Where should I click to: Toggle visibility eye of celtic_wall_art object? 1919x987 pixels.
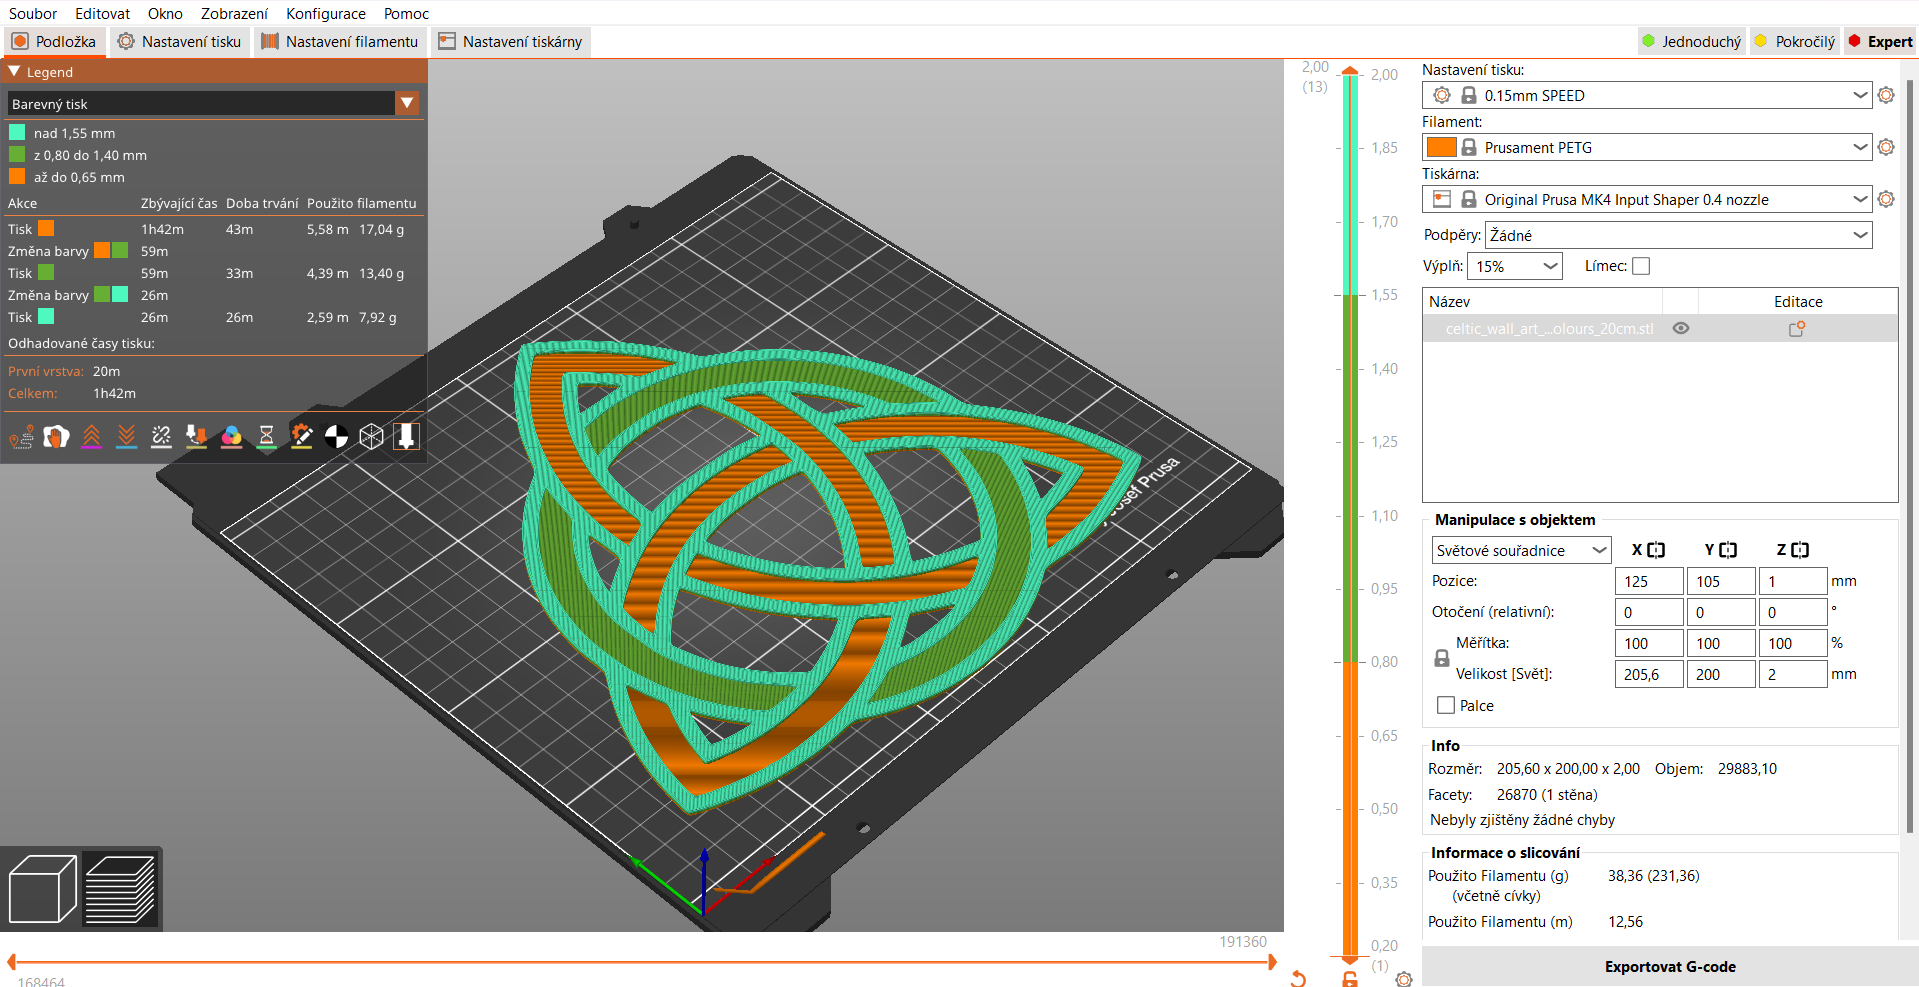tap(1681, 328)
